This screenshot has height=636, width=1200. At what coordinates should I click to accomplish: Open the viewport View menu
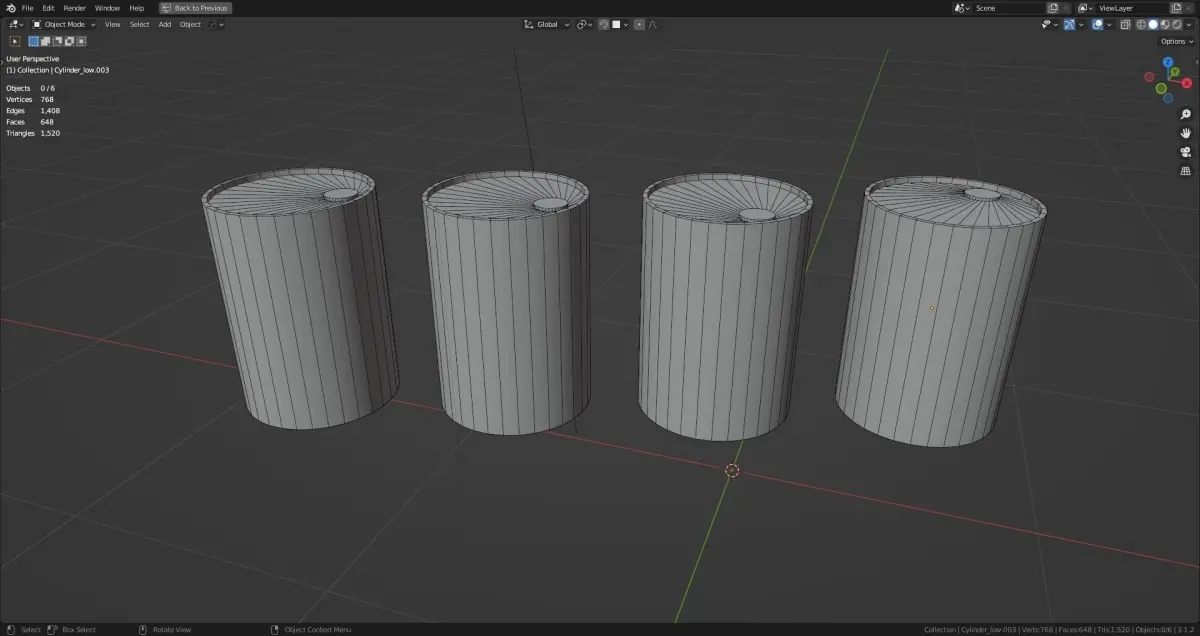click(112, 24)
